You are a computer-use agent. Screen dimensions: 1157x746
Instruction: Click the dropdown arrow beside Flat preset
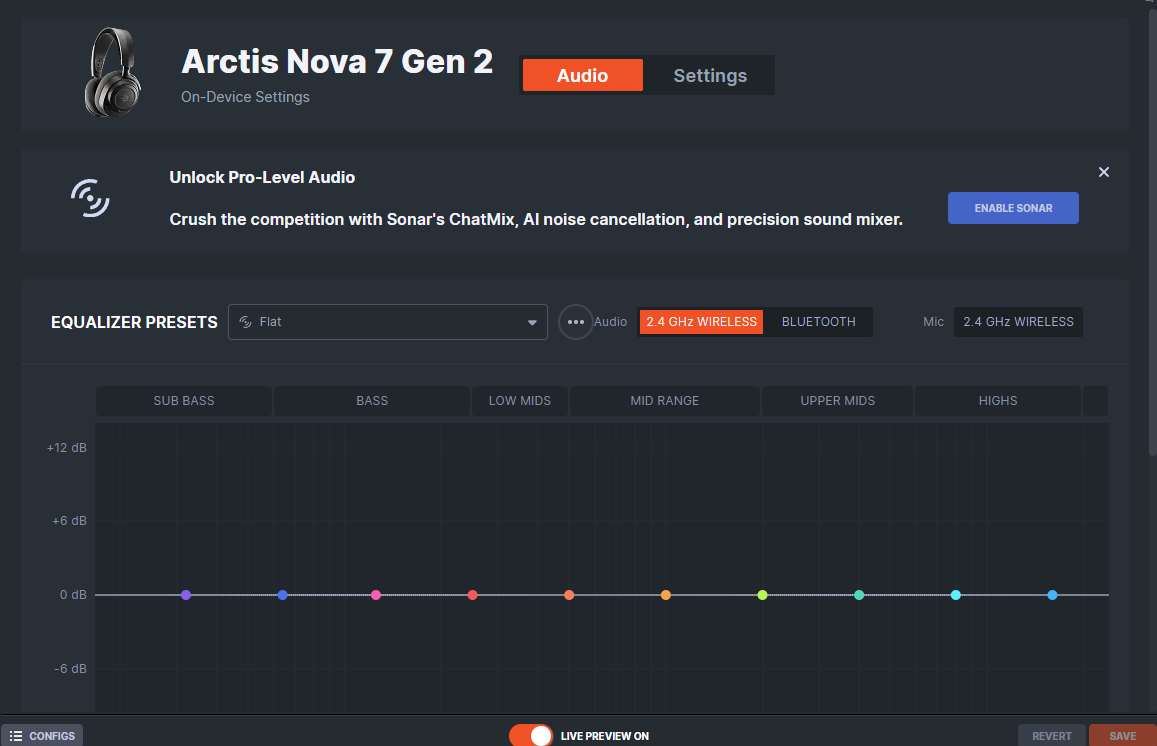[x=532, y=322]
